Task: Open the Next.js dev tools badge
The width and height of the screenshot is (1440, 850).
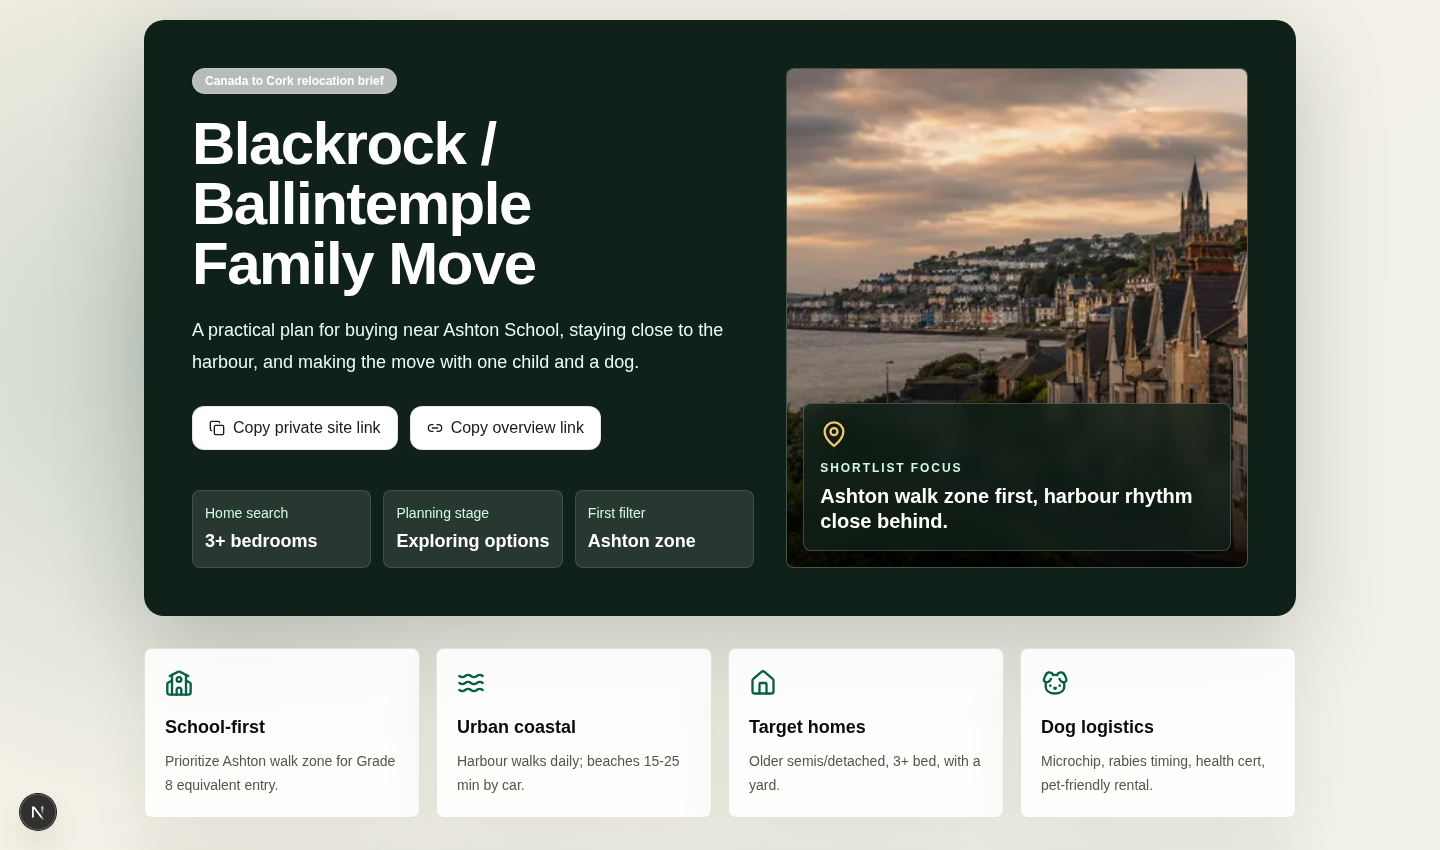Action: 38,812
